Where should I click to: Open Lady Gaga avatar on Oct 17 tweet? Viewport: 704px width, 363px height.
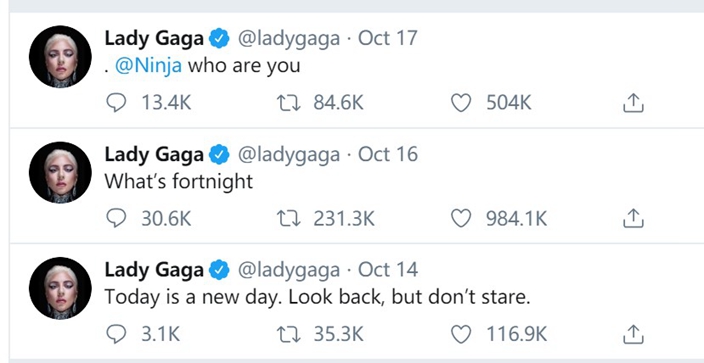(60, 57)
